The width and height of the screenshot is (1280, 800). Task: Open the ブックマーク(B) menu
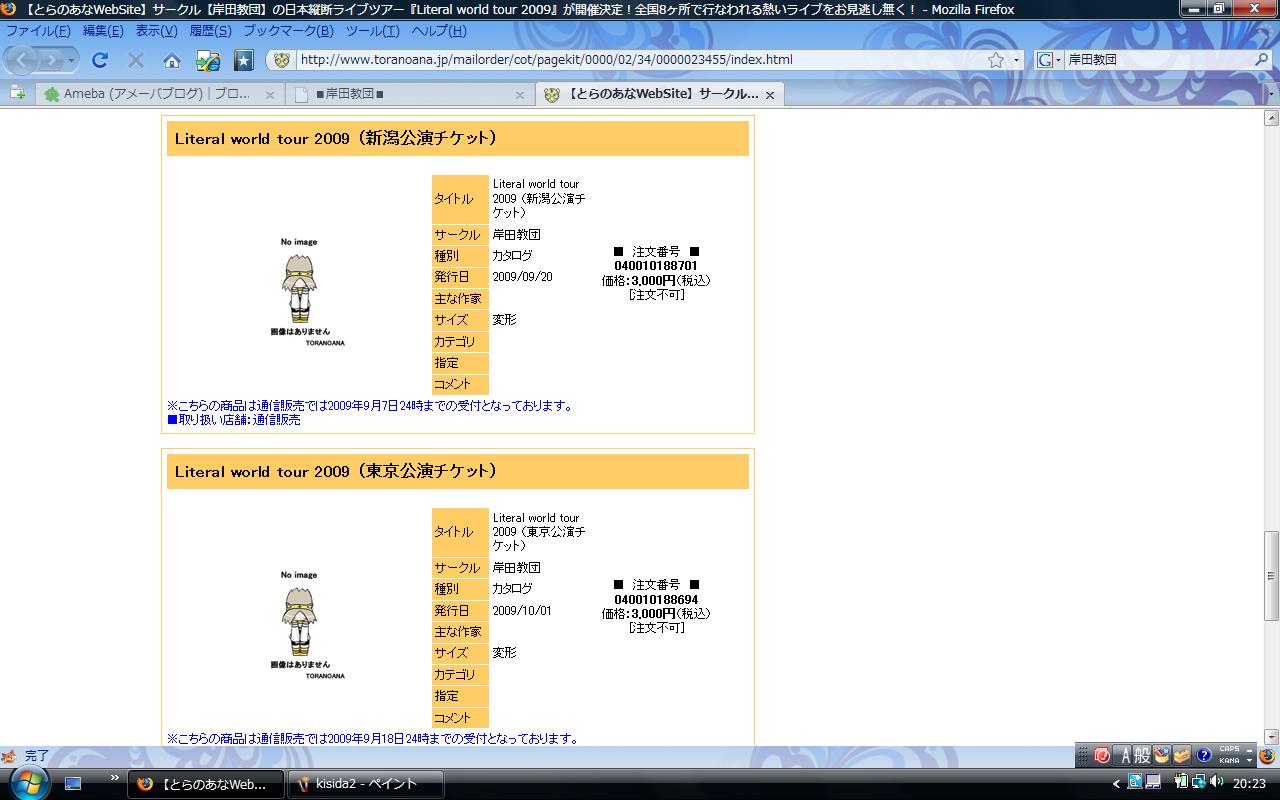pyautogui.click(x=288, y=31)
